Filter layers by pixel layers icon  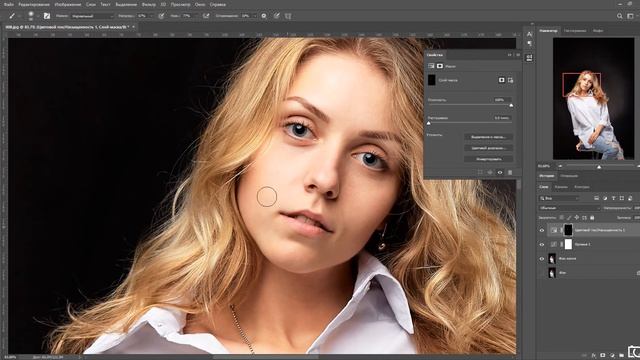pyautogui.click(x=596, y=198)
